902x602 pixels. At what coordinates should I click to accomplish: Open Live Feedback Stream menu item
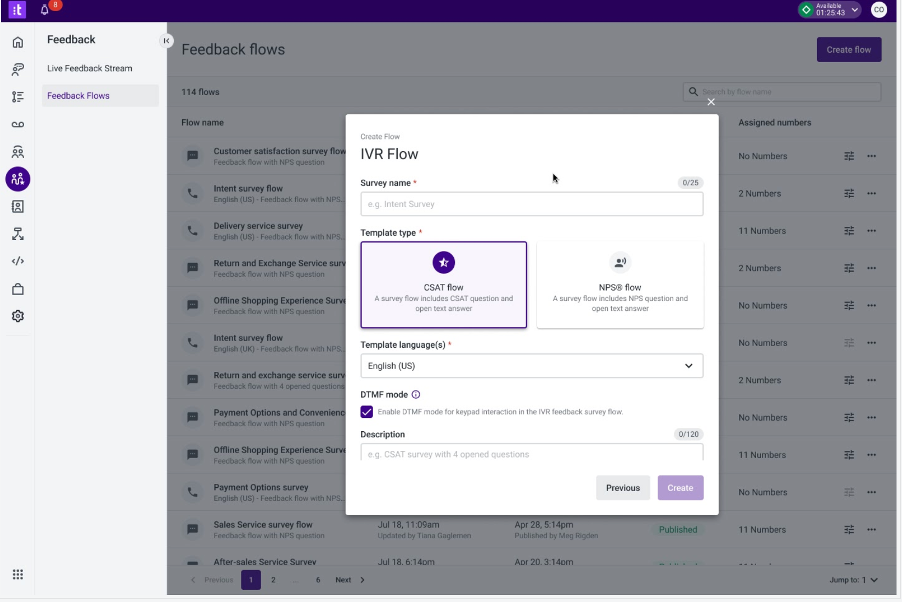pyautogui.click(x=90, y=68)
